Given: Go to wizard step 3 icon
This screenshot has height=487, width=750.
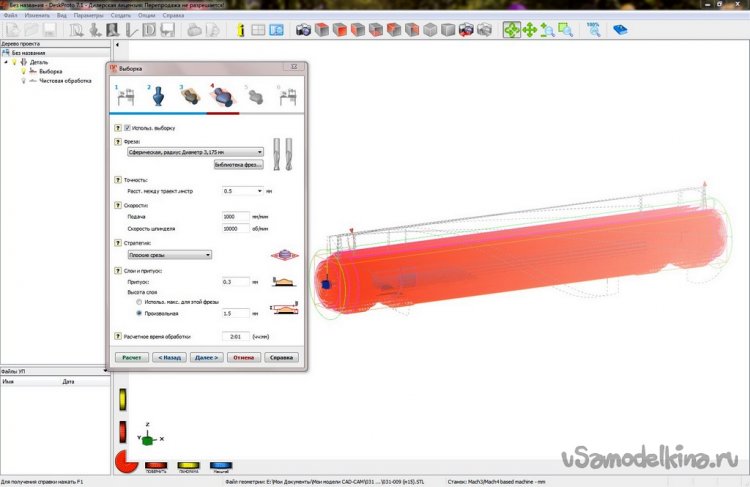Looking at the screenshot, I should (188, 98).
